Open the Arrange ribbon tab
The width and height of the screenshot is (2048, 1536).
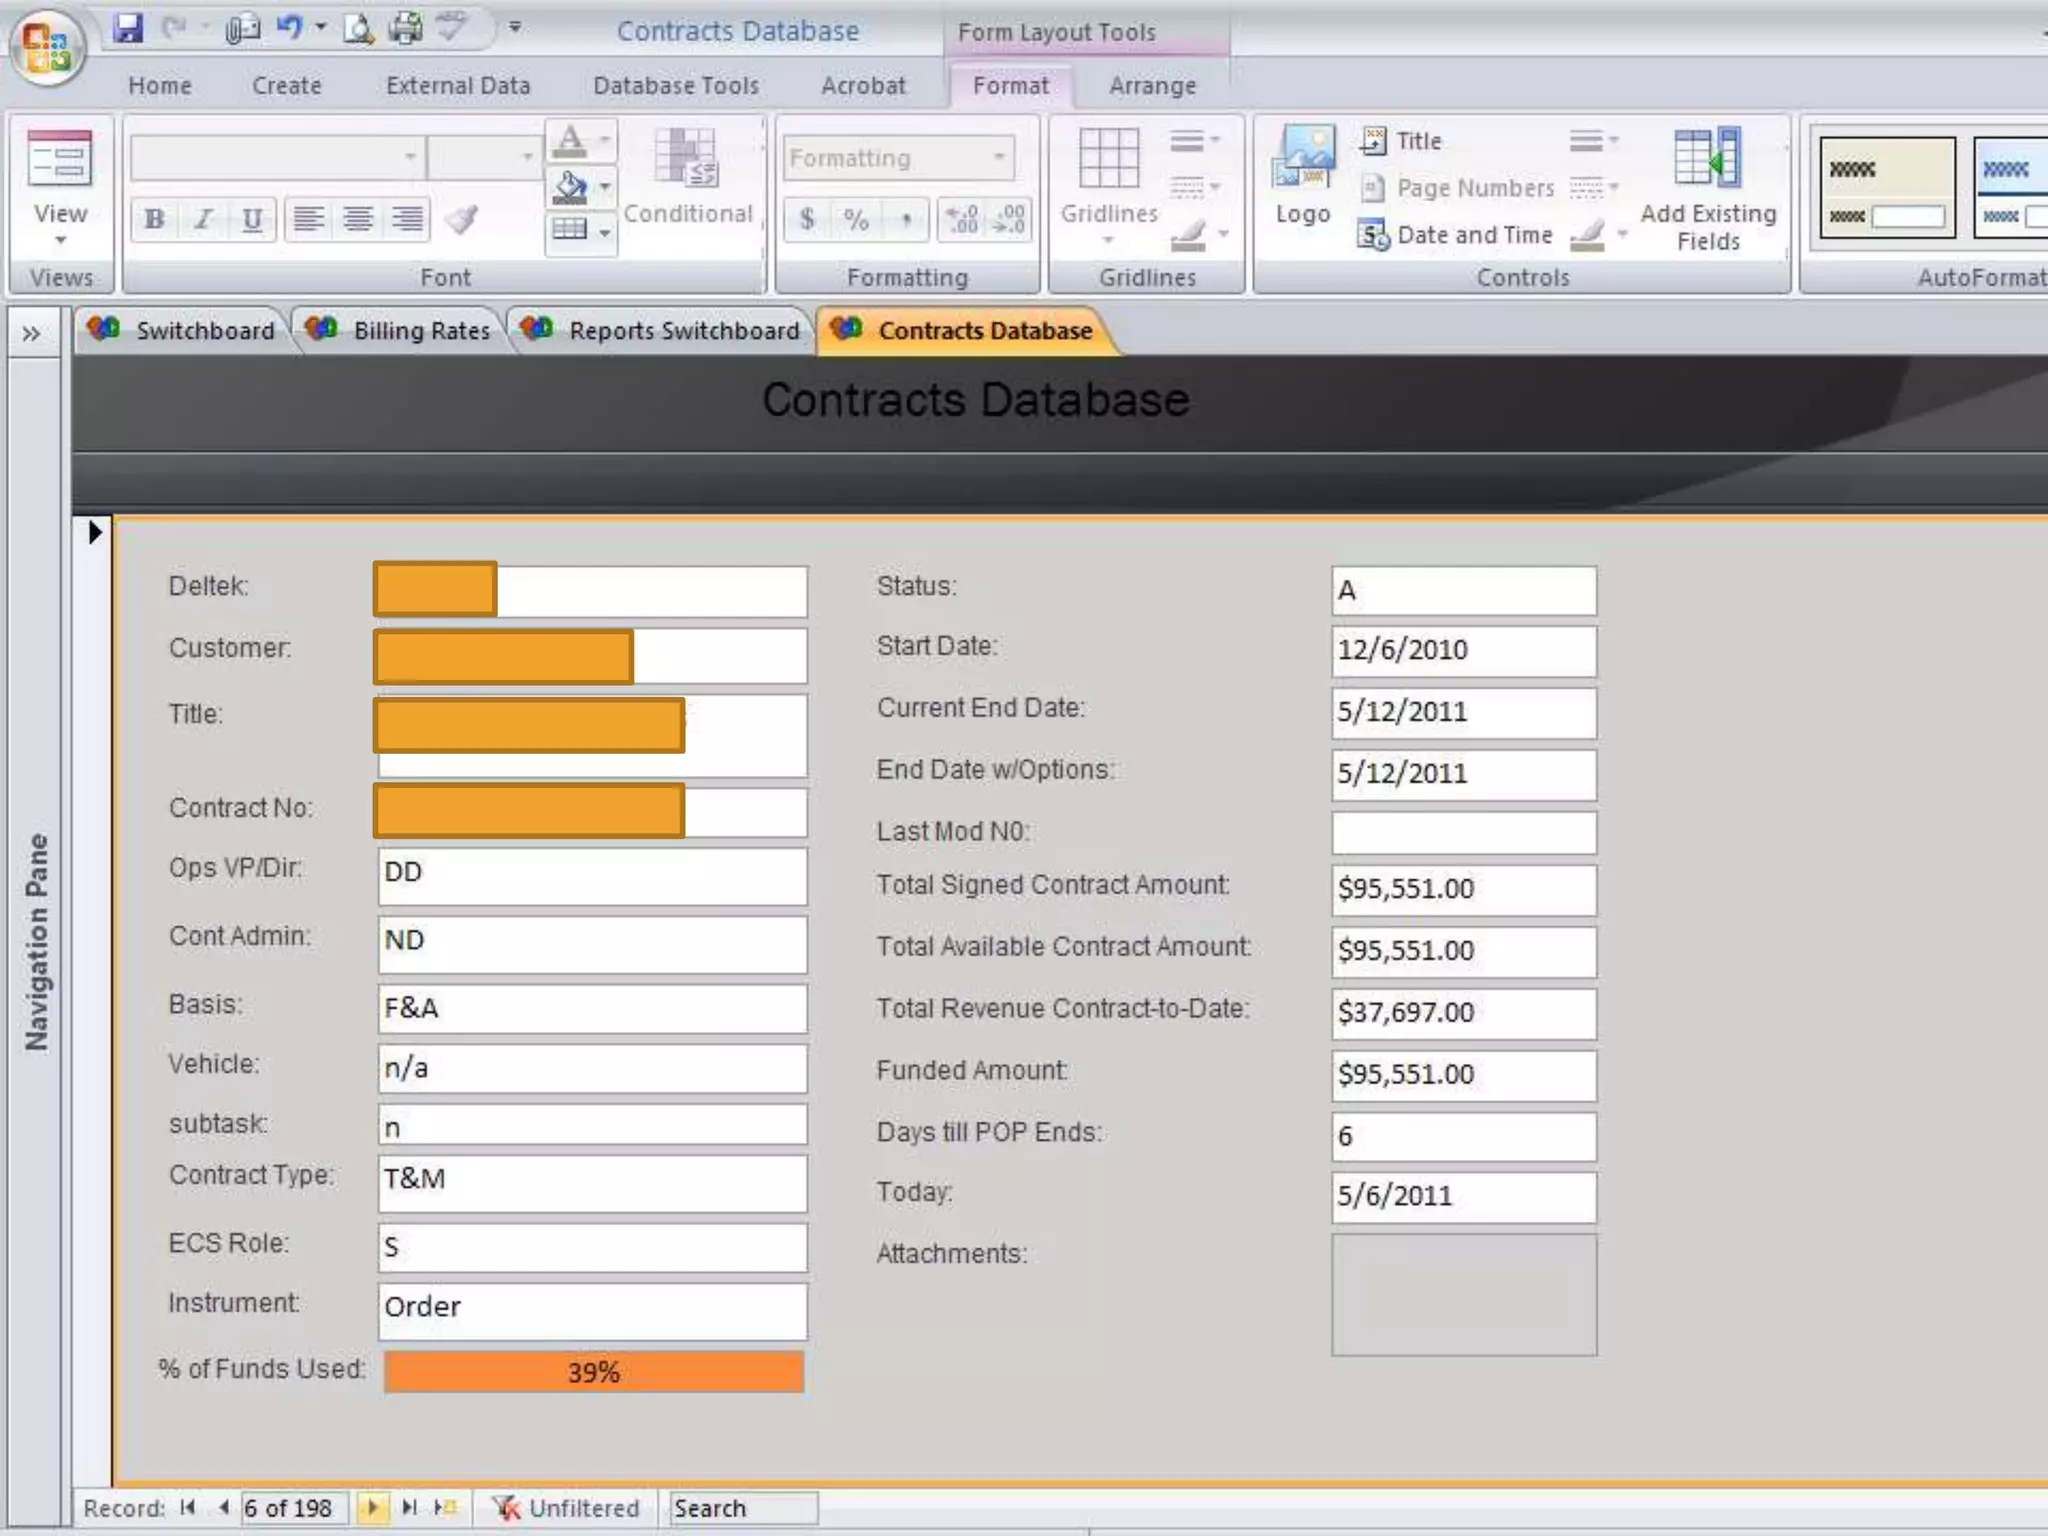tap(1152, 86)
